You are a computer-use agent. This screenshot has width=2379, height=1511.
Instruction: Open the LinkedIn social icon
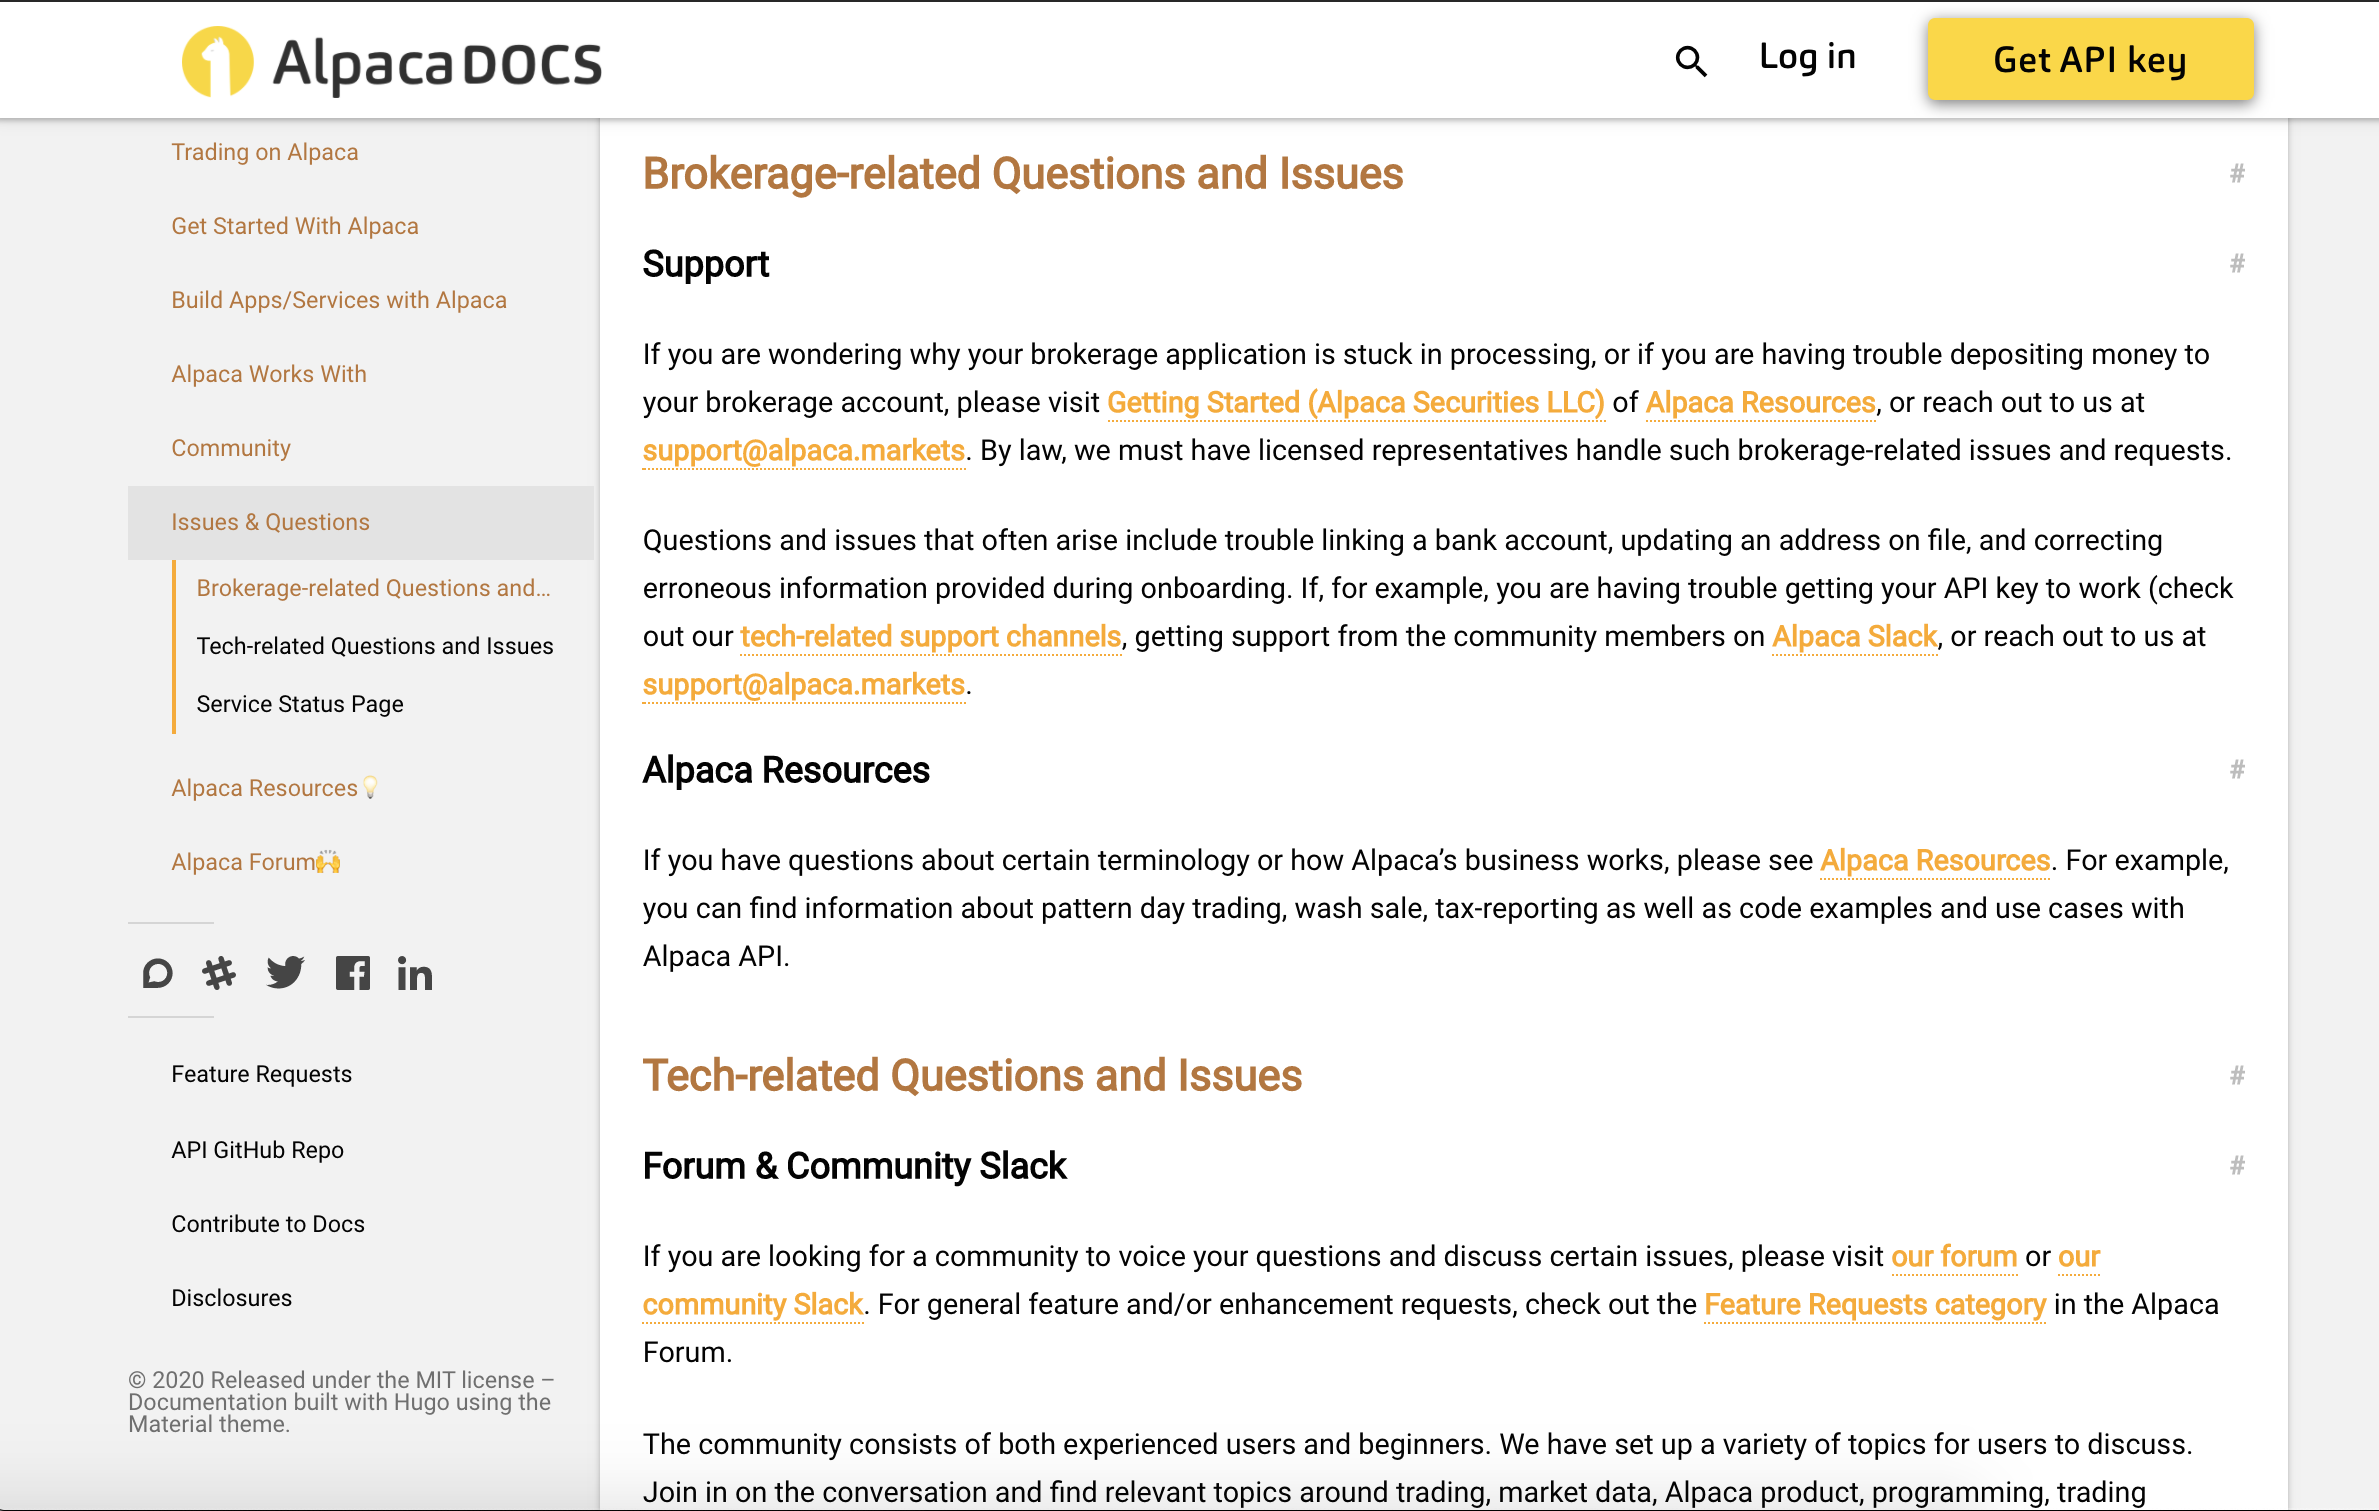pyautogui.click(x=414, y=974)
